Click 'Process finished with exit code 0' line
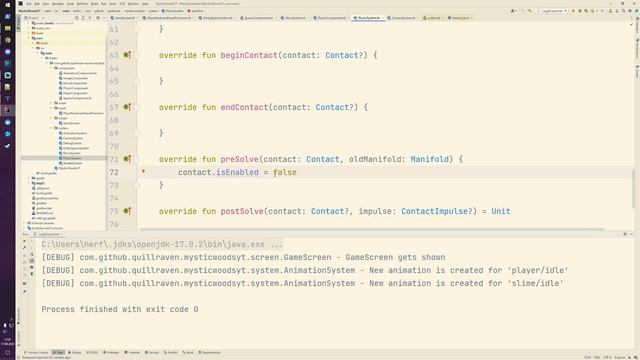 click(x=120, y=309)
